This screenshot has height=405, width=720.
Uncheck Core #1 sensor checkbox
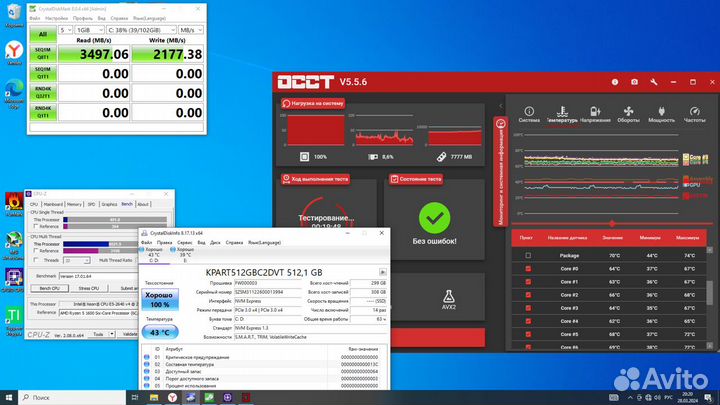[x=528, y=281]
